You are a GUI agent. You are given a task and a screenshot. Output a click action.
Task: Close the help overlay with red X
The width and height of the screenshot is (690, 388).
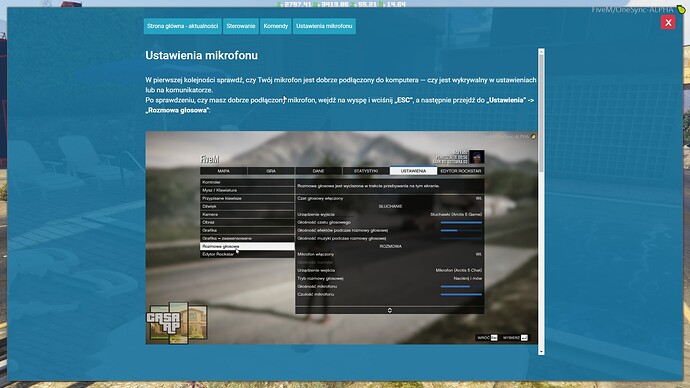(x=668, y=22)
